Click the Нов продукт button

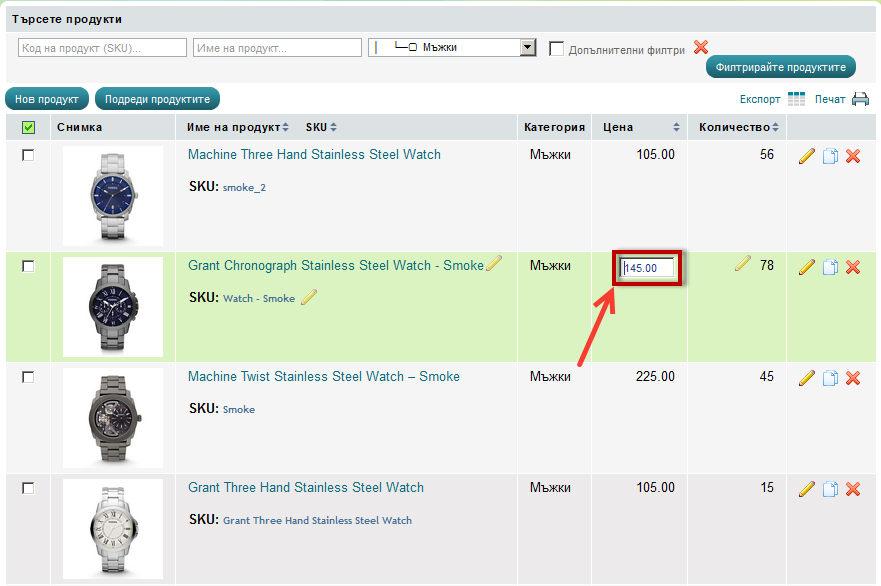(x=47, y=99)
